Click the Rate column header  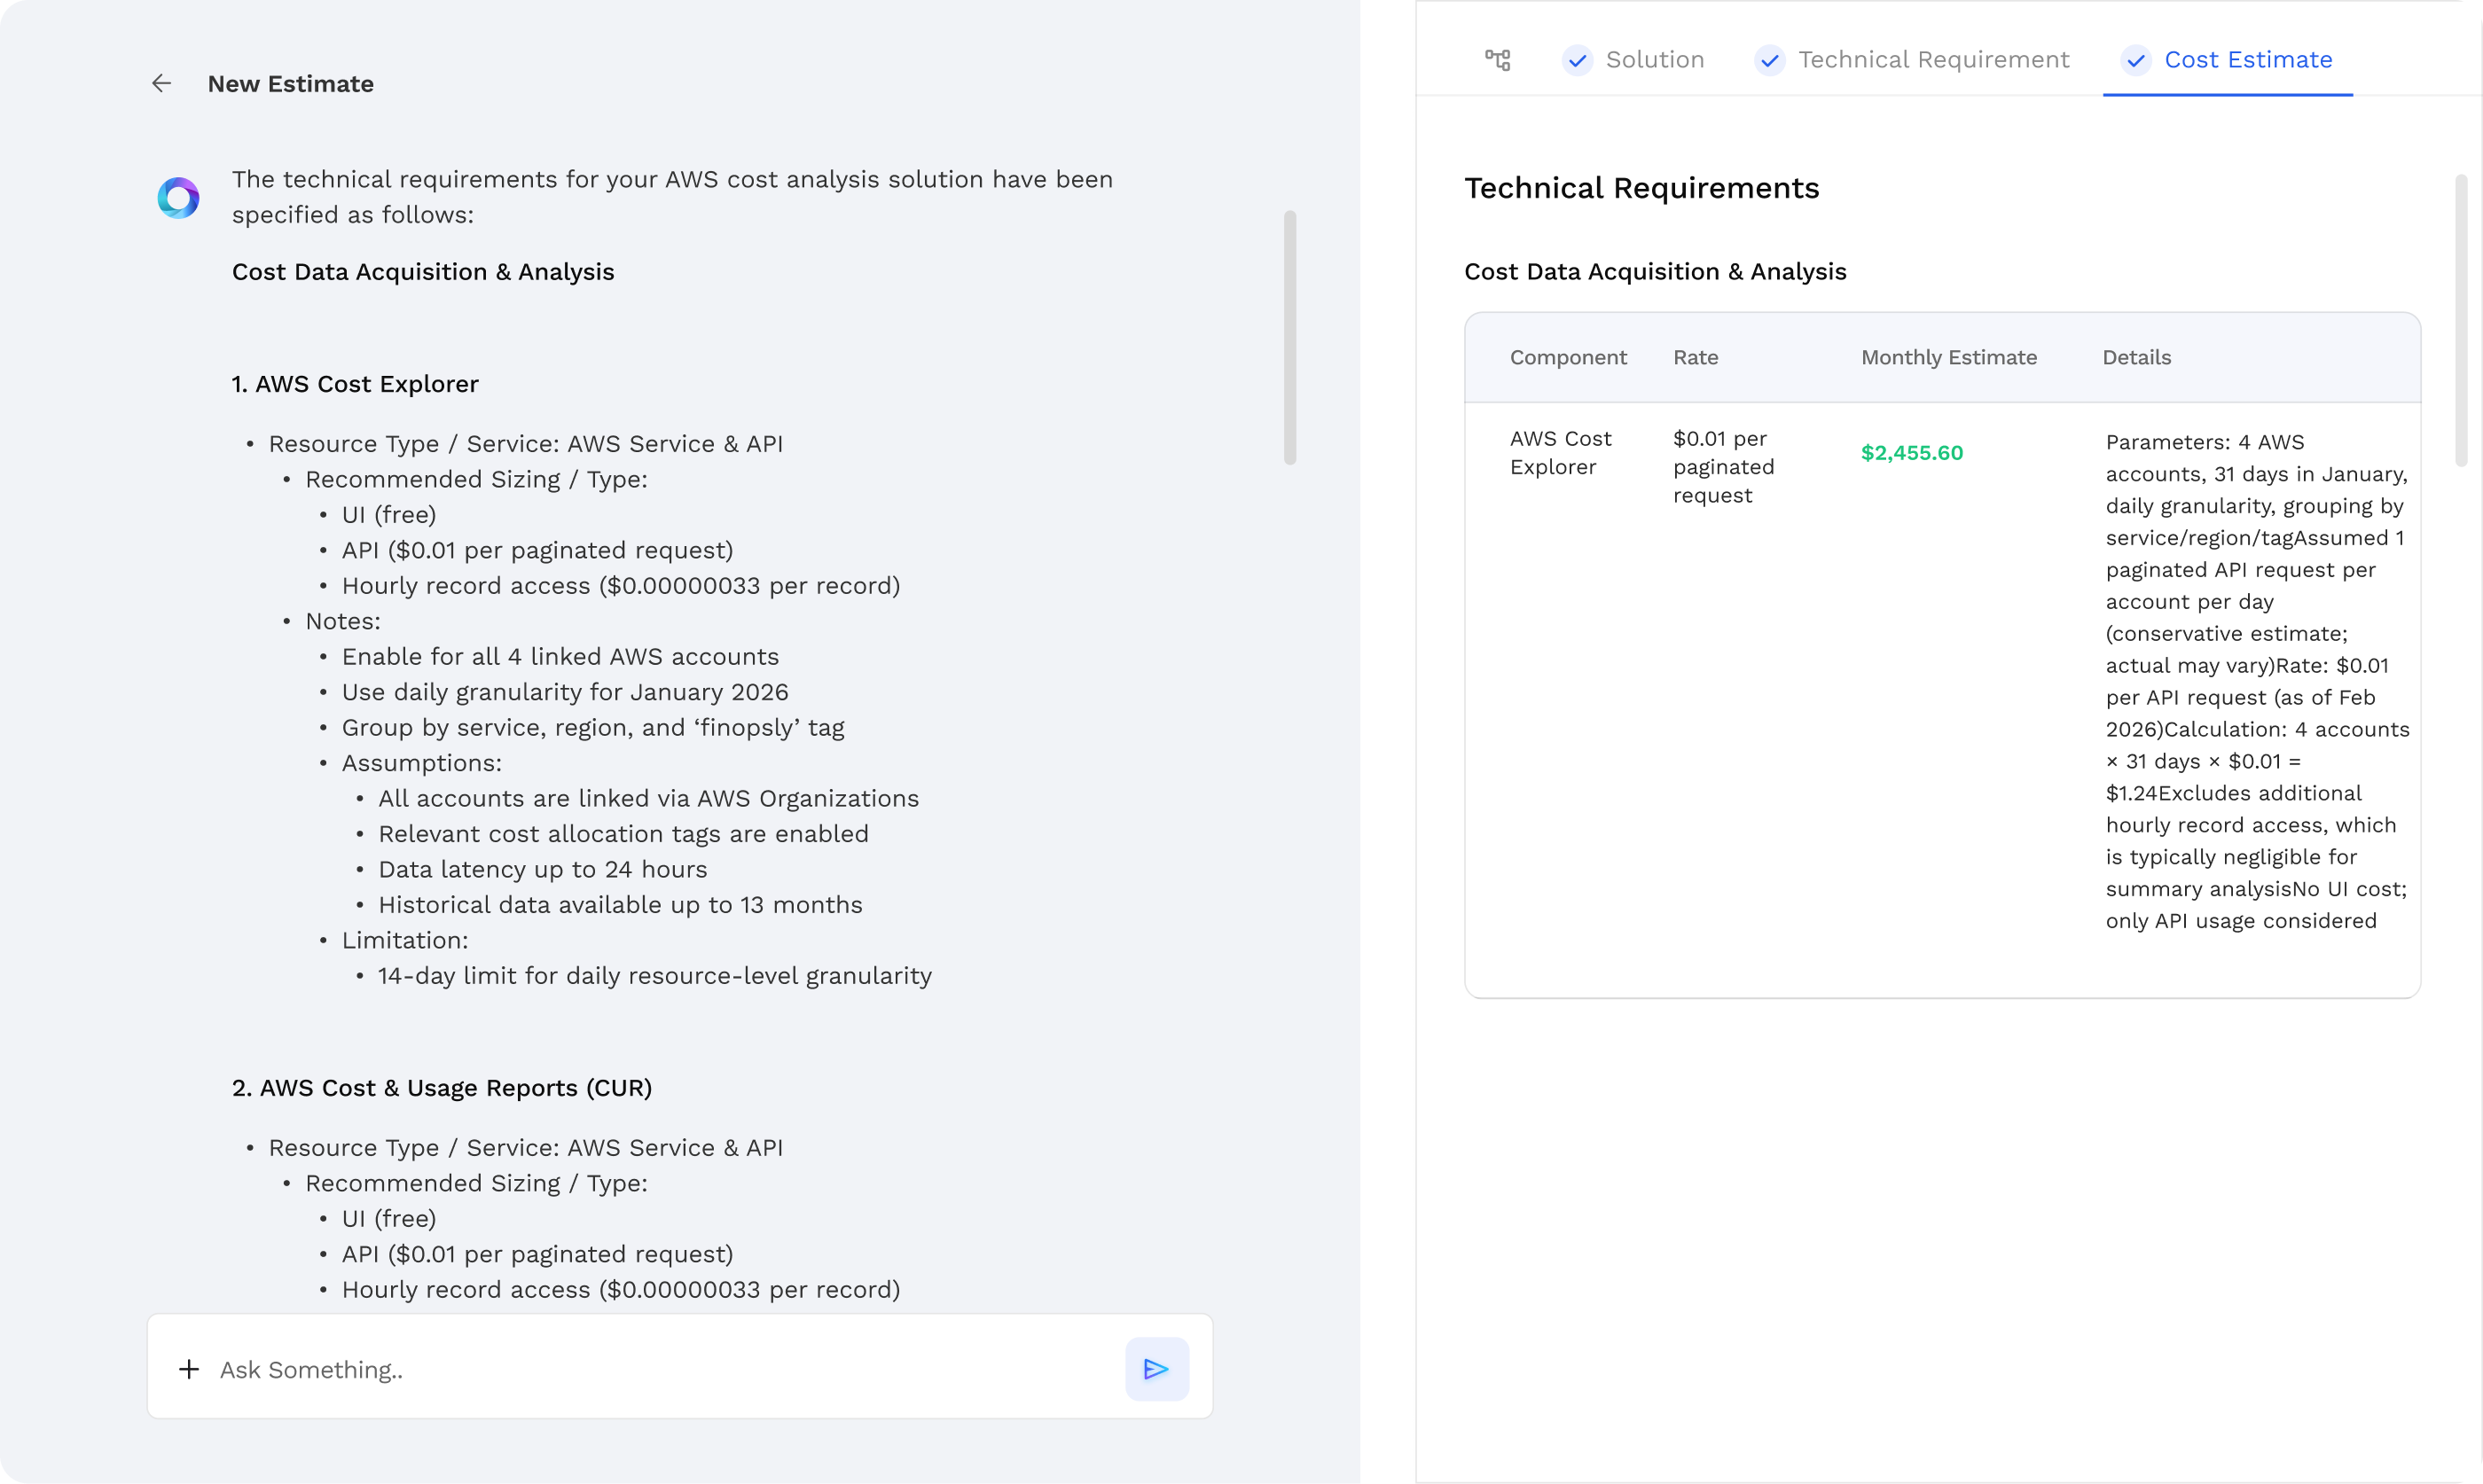[x=1695, y=357]
